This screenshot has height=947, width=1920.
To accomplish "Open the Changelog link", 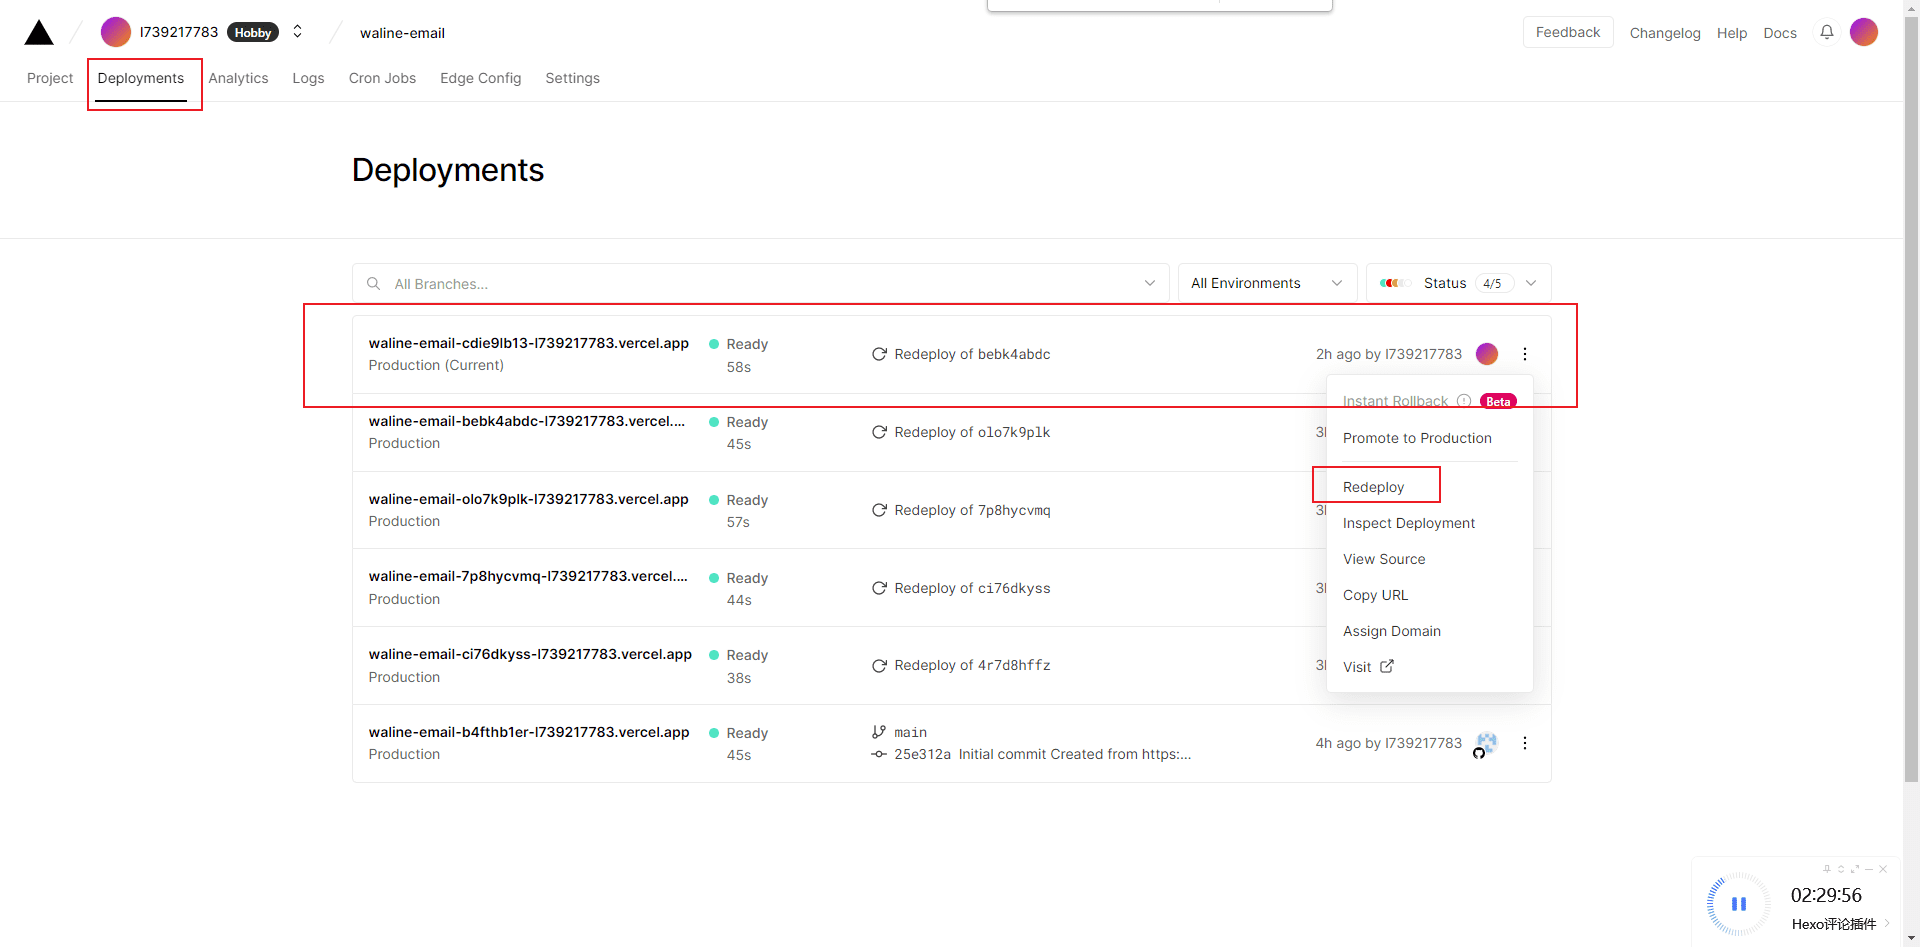I will [1665, 33].
